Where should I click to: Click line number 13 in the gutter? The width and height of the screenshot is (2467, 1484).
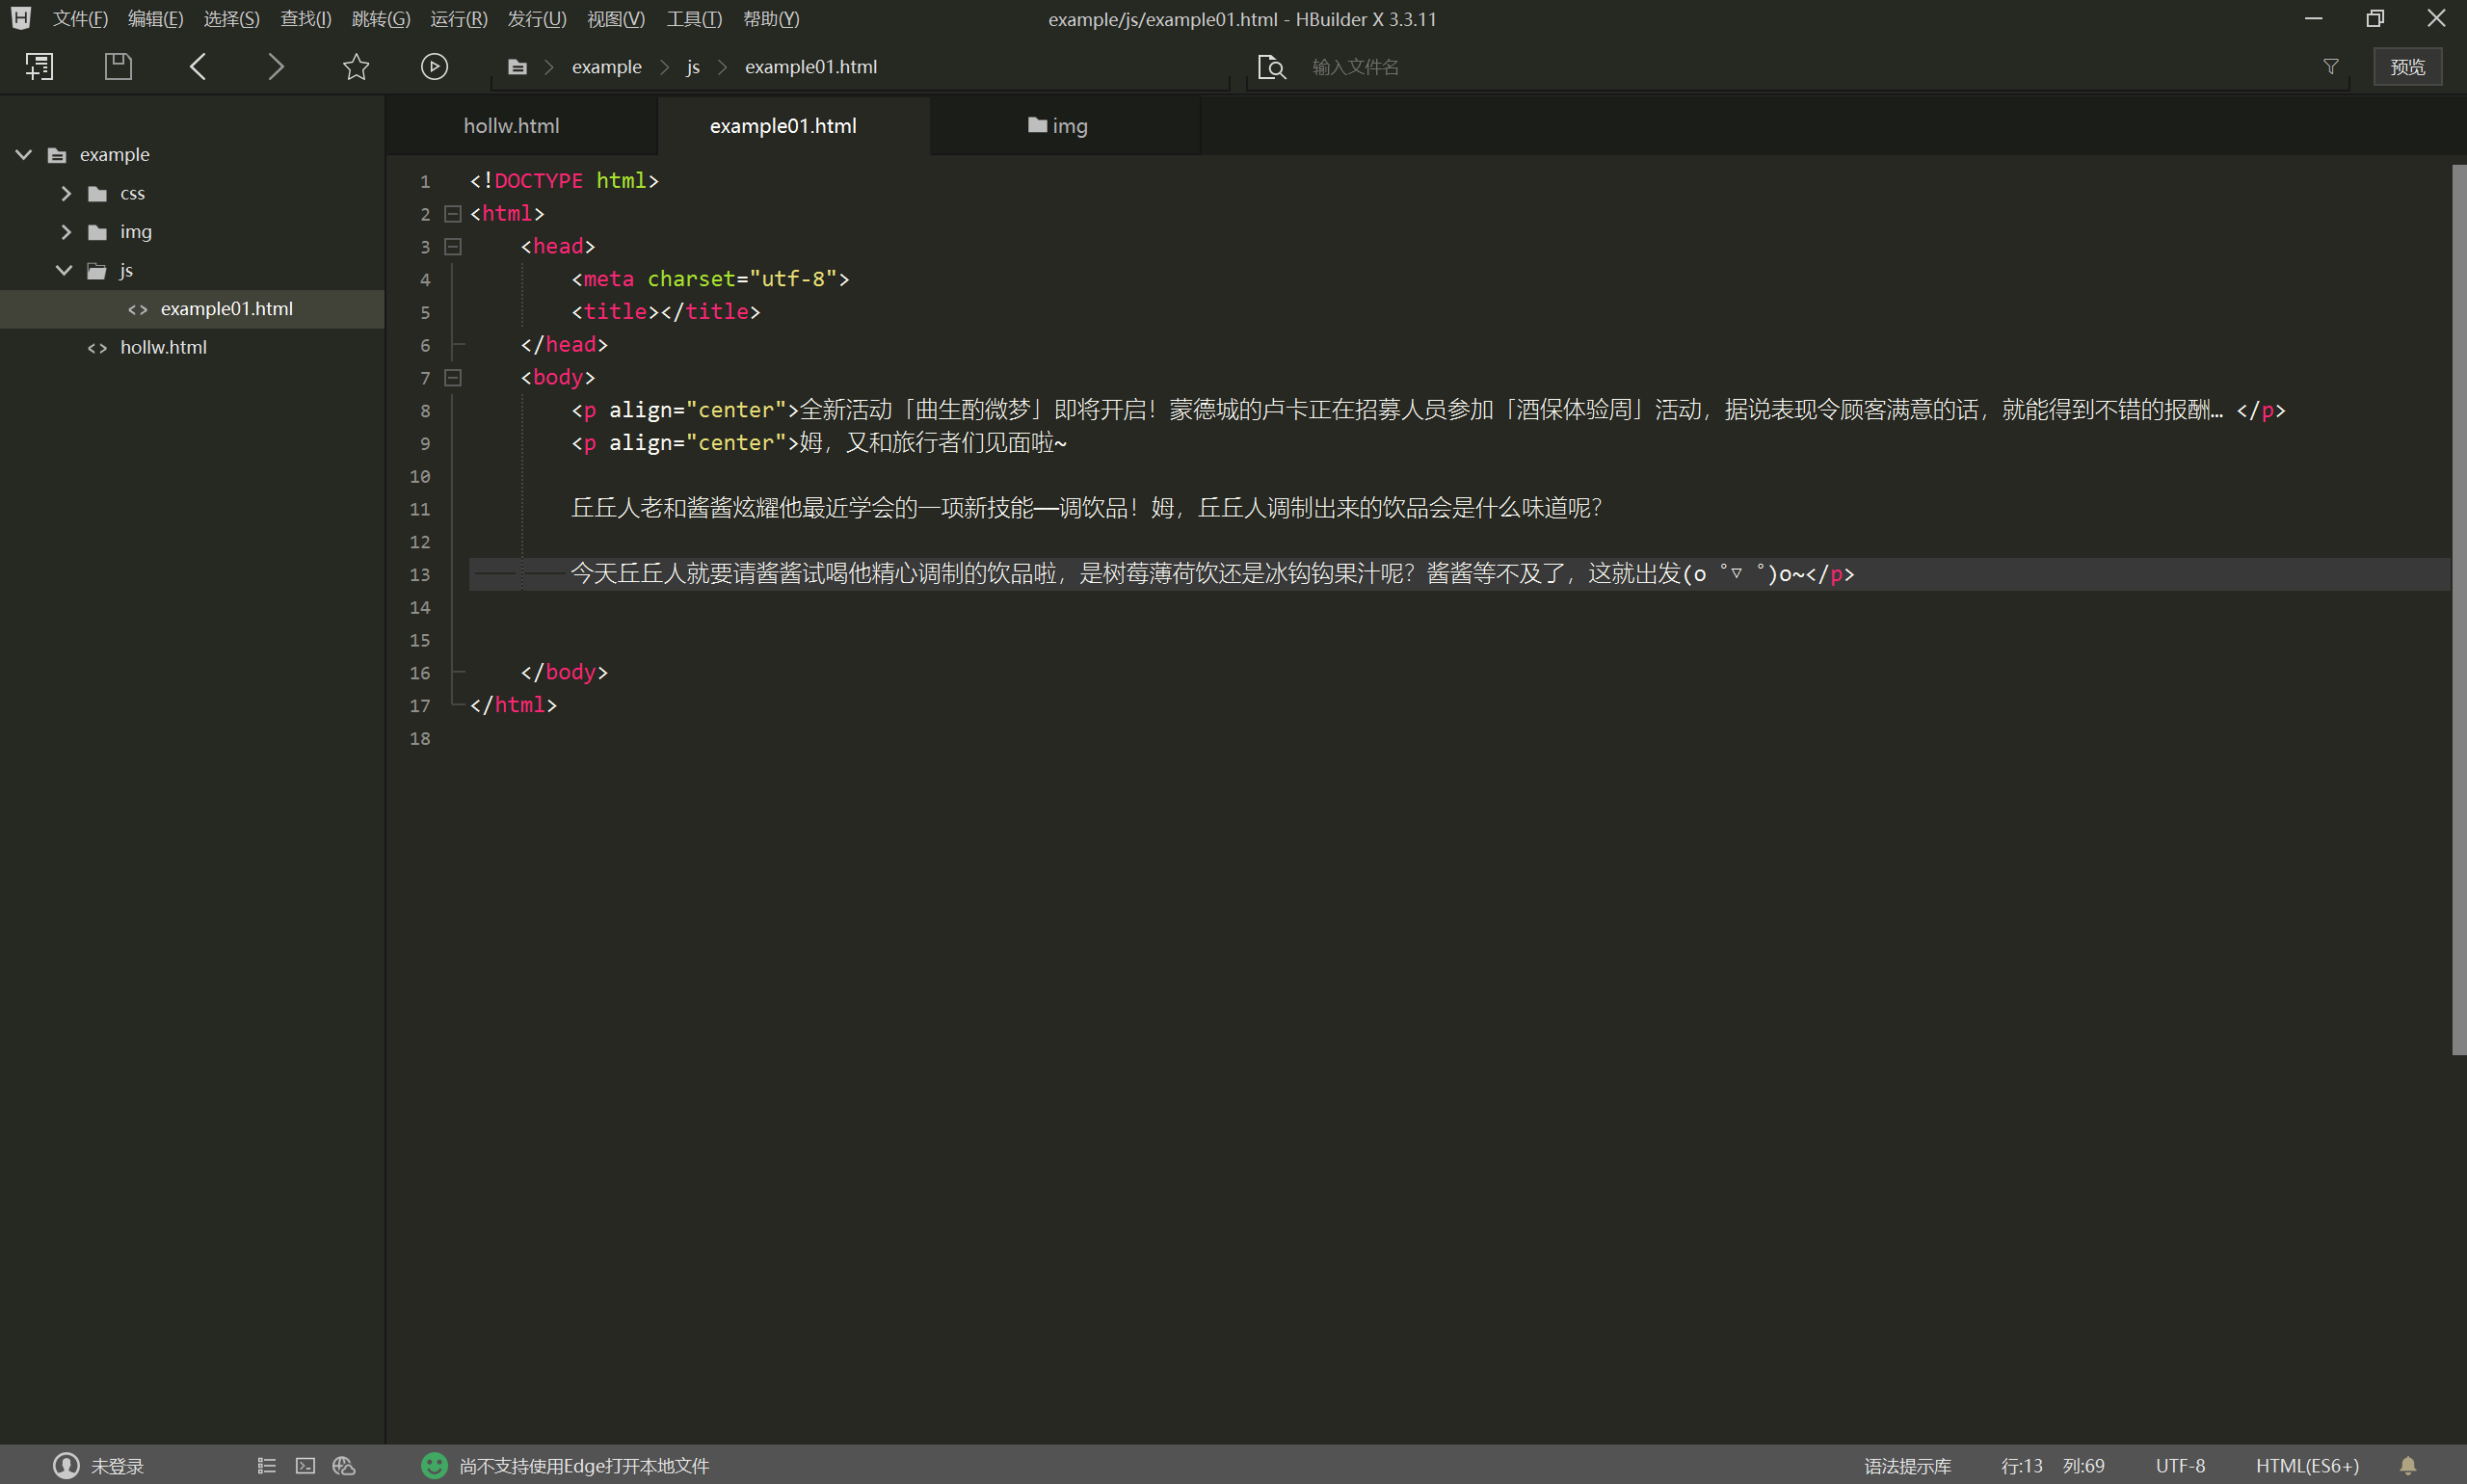[420, 575]
